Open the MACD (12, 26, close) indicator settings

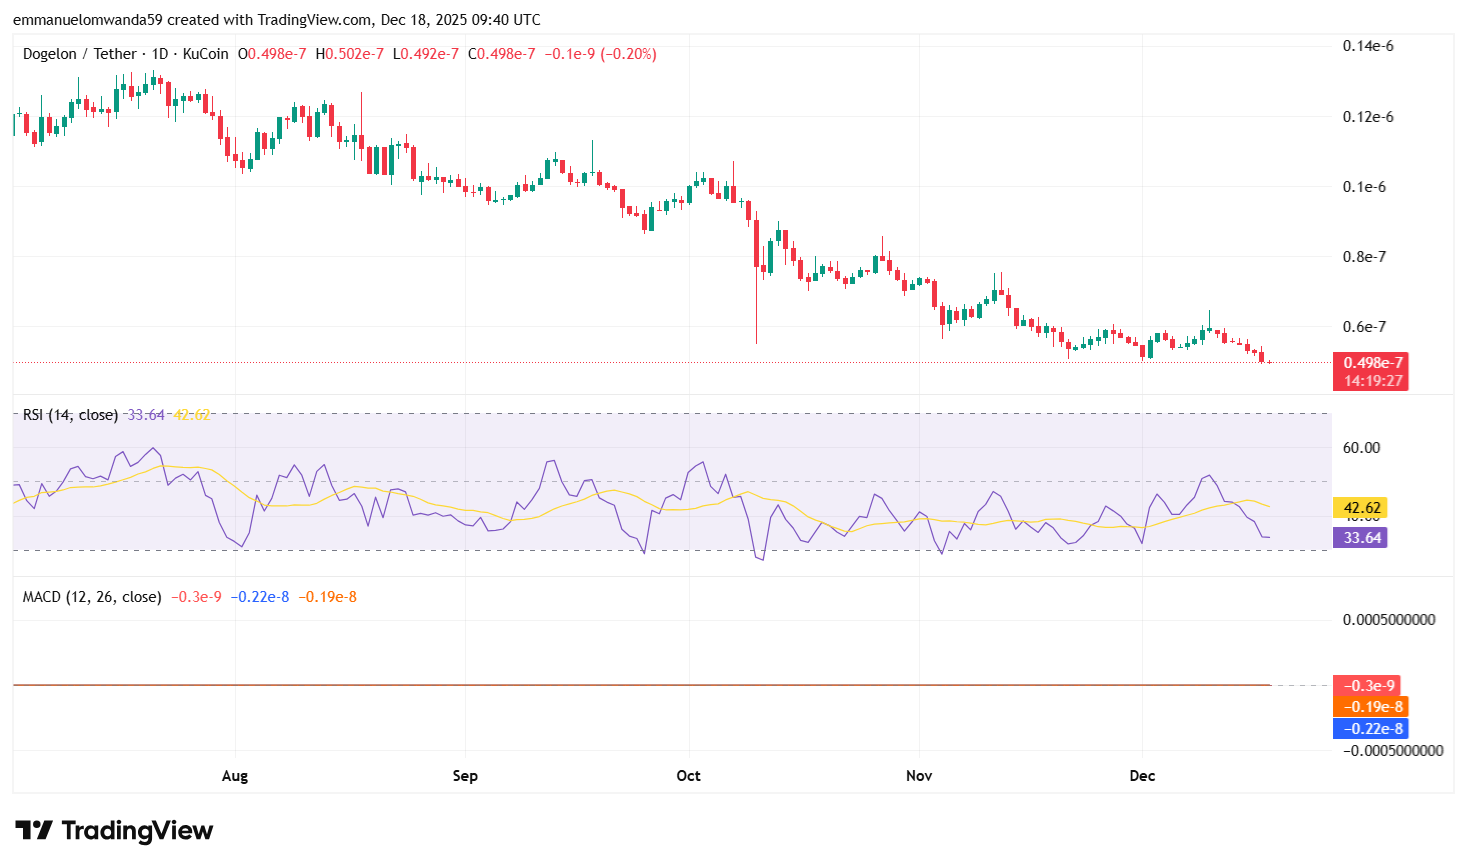[x=90, y=596]
